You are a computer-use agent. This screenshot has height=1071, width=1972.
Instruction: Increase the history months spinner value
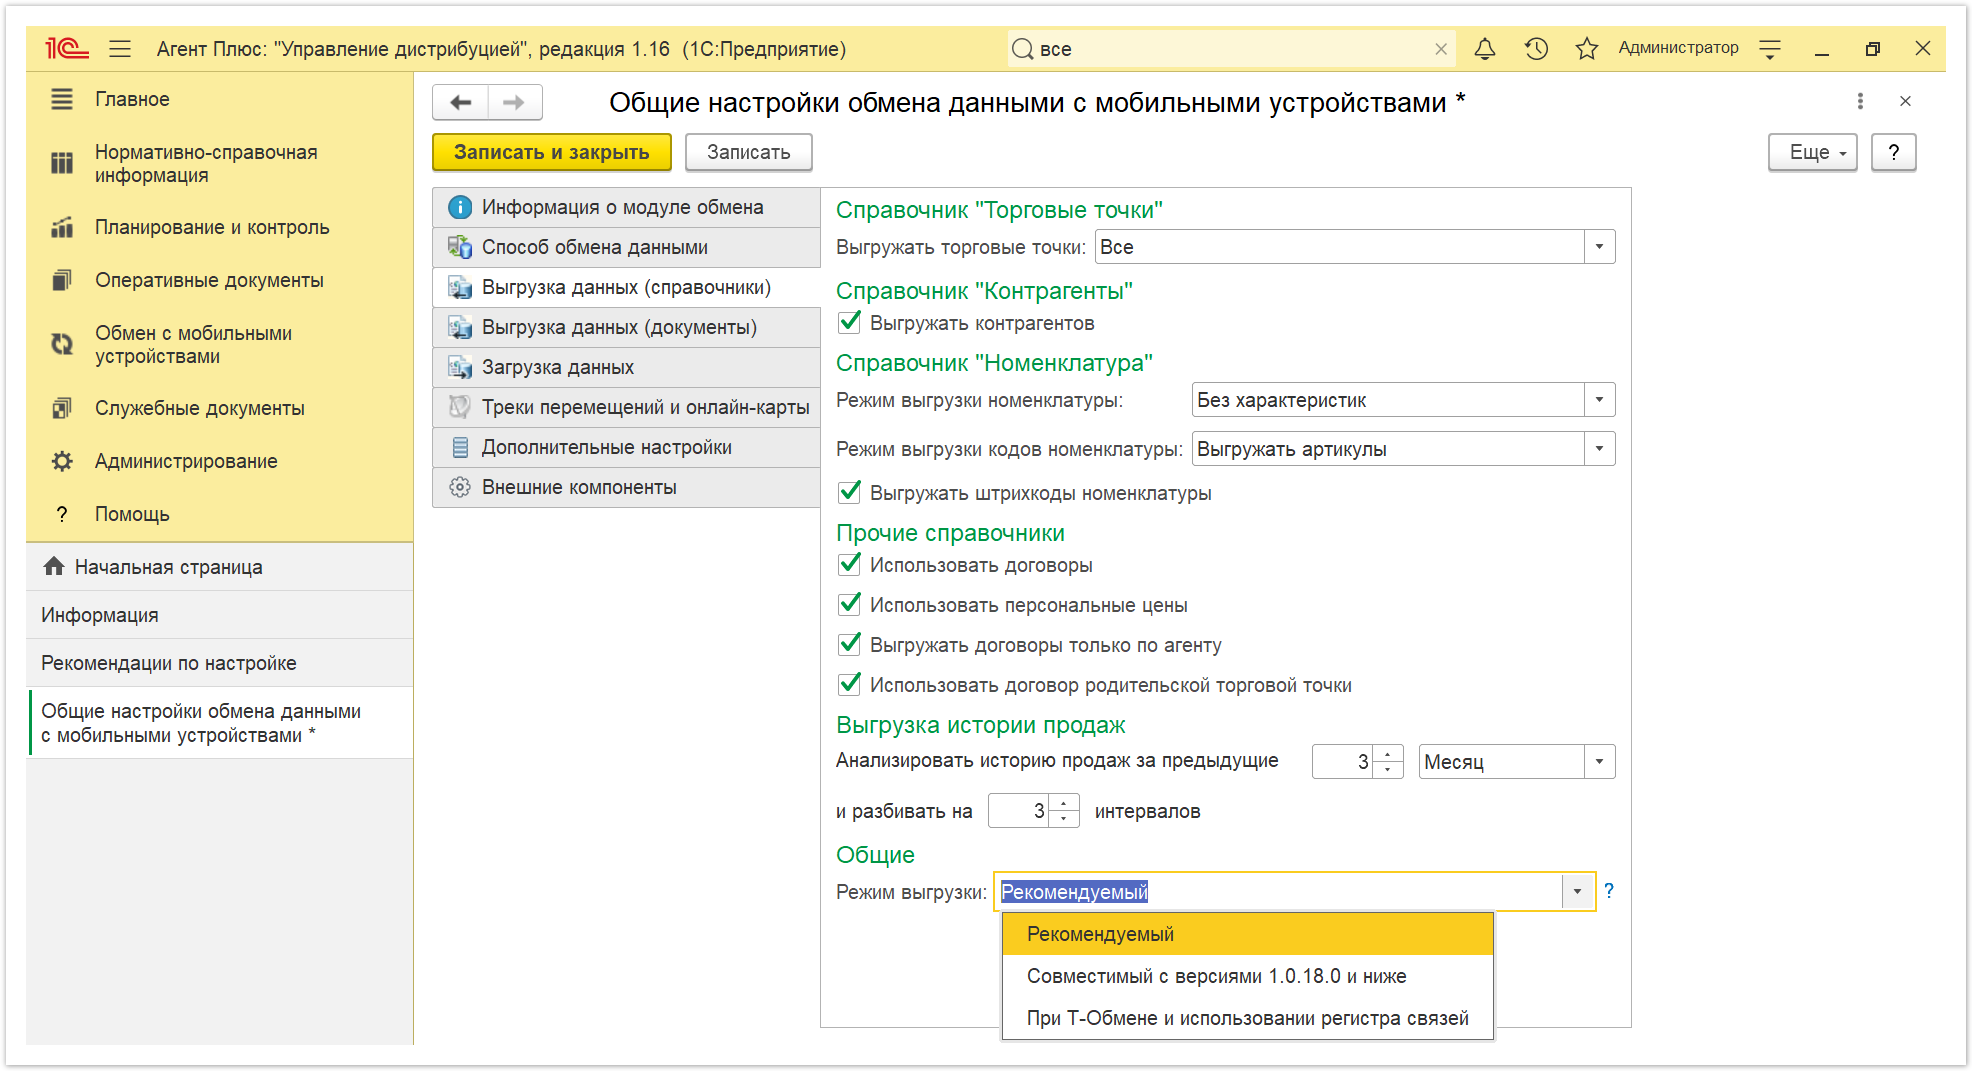1388,754
